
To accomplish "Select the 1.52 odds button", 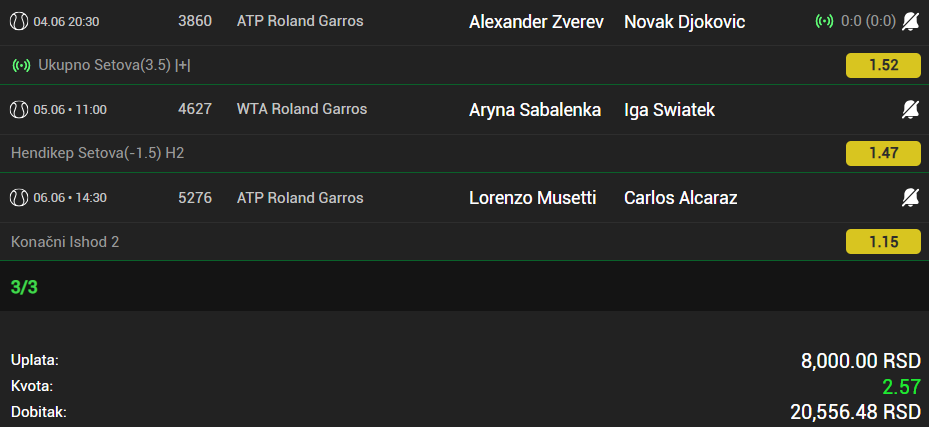I will click(x=883, y=65).
